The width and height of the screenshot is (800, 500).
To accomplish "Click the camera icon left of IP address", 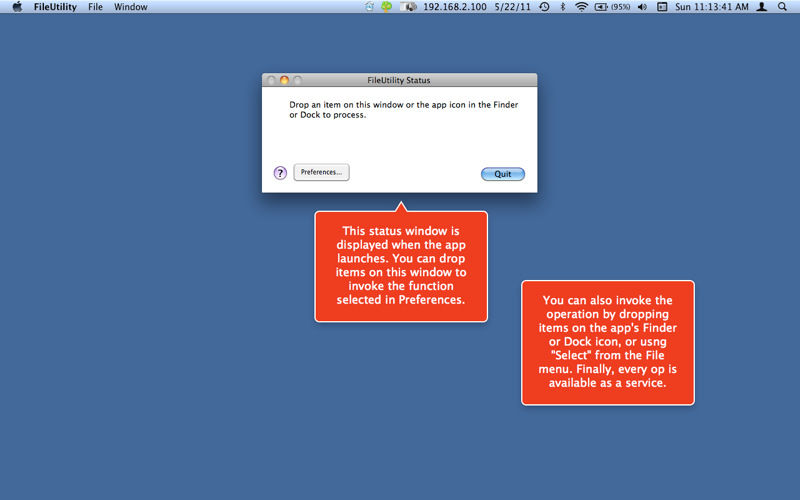I will (x=408, y=7).
